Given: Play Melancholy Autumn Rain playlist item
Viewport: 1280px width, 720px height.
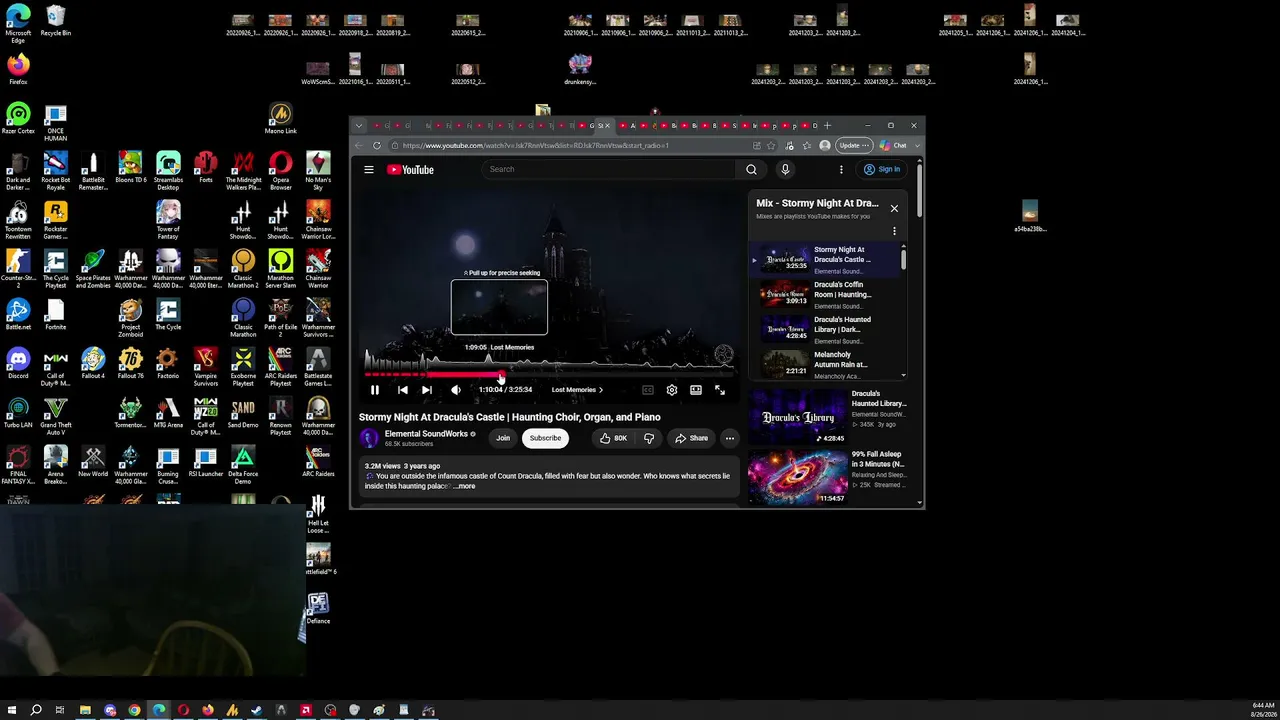Looking at the screenshot, I should coord(828,363).
